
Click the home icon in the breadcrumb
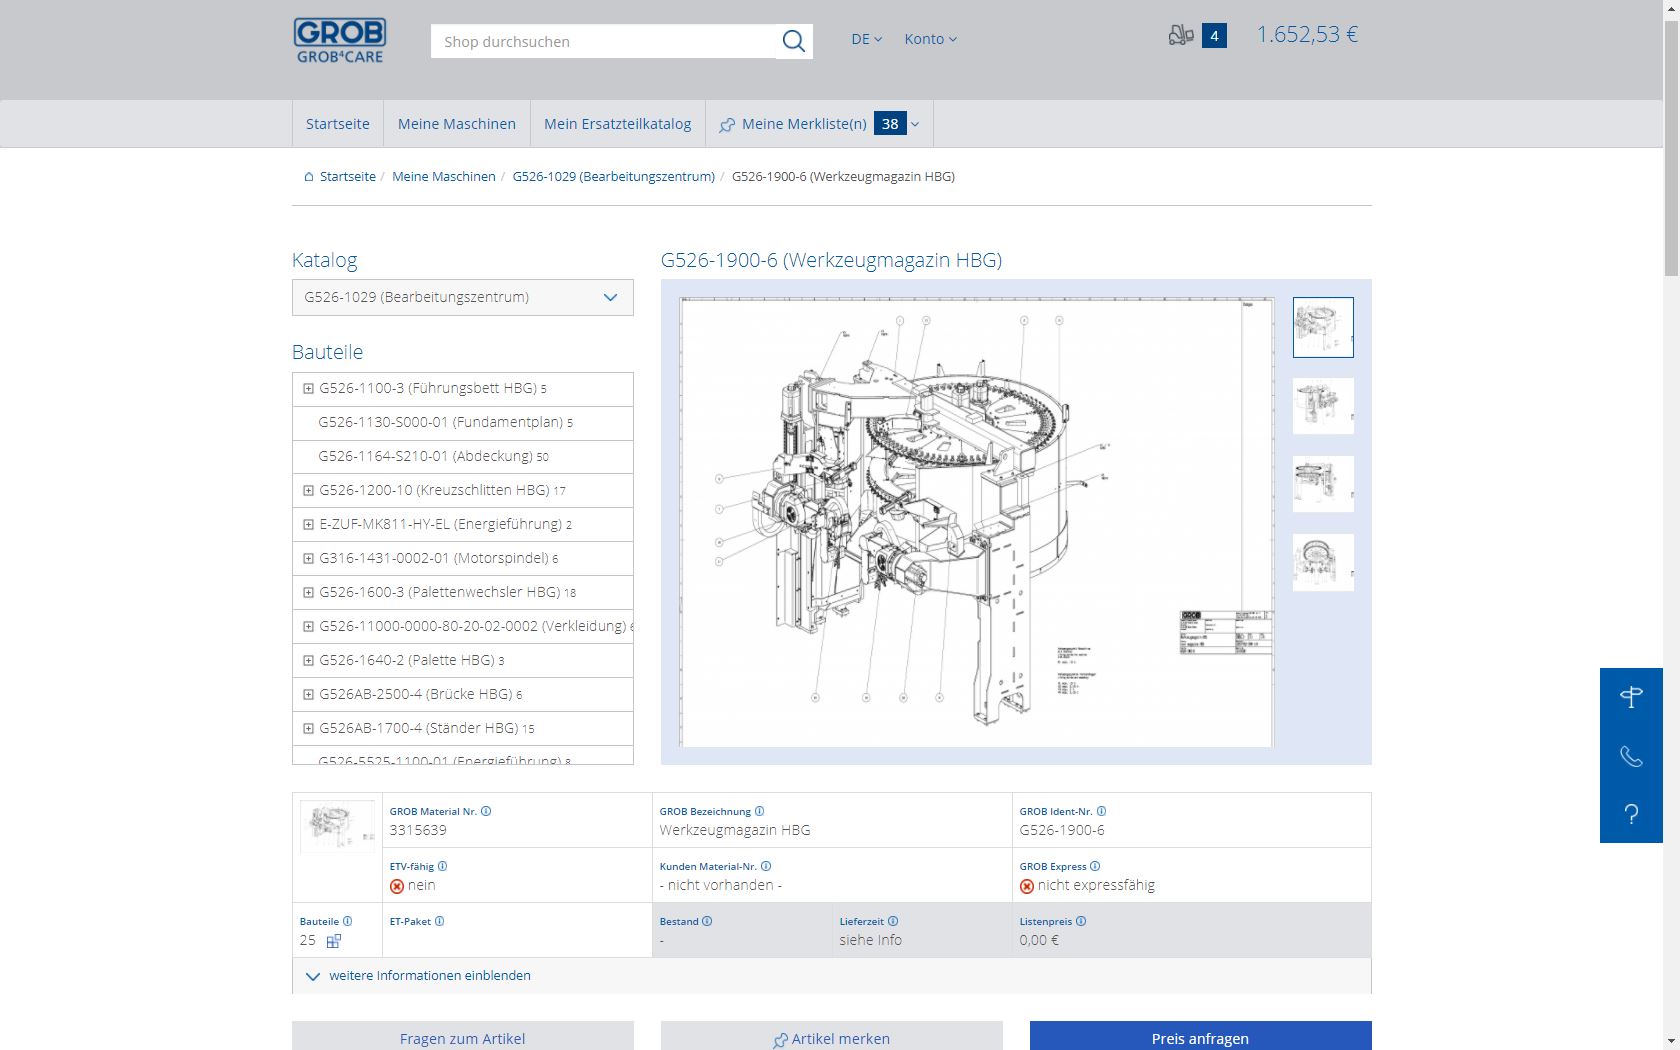309,177
